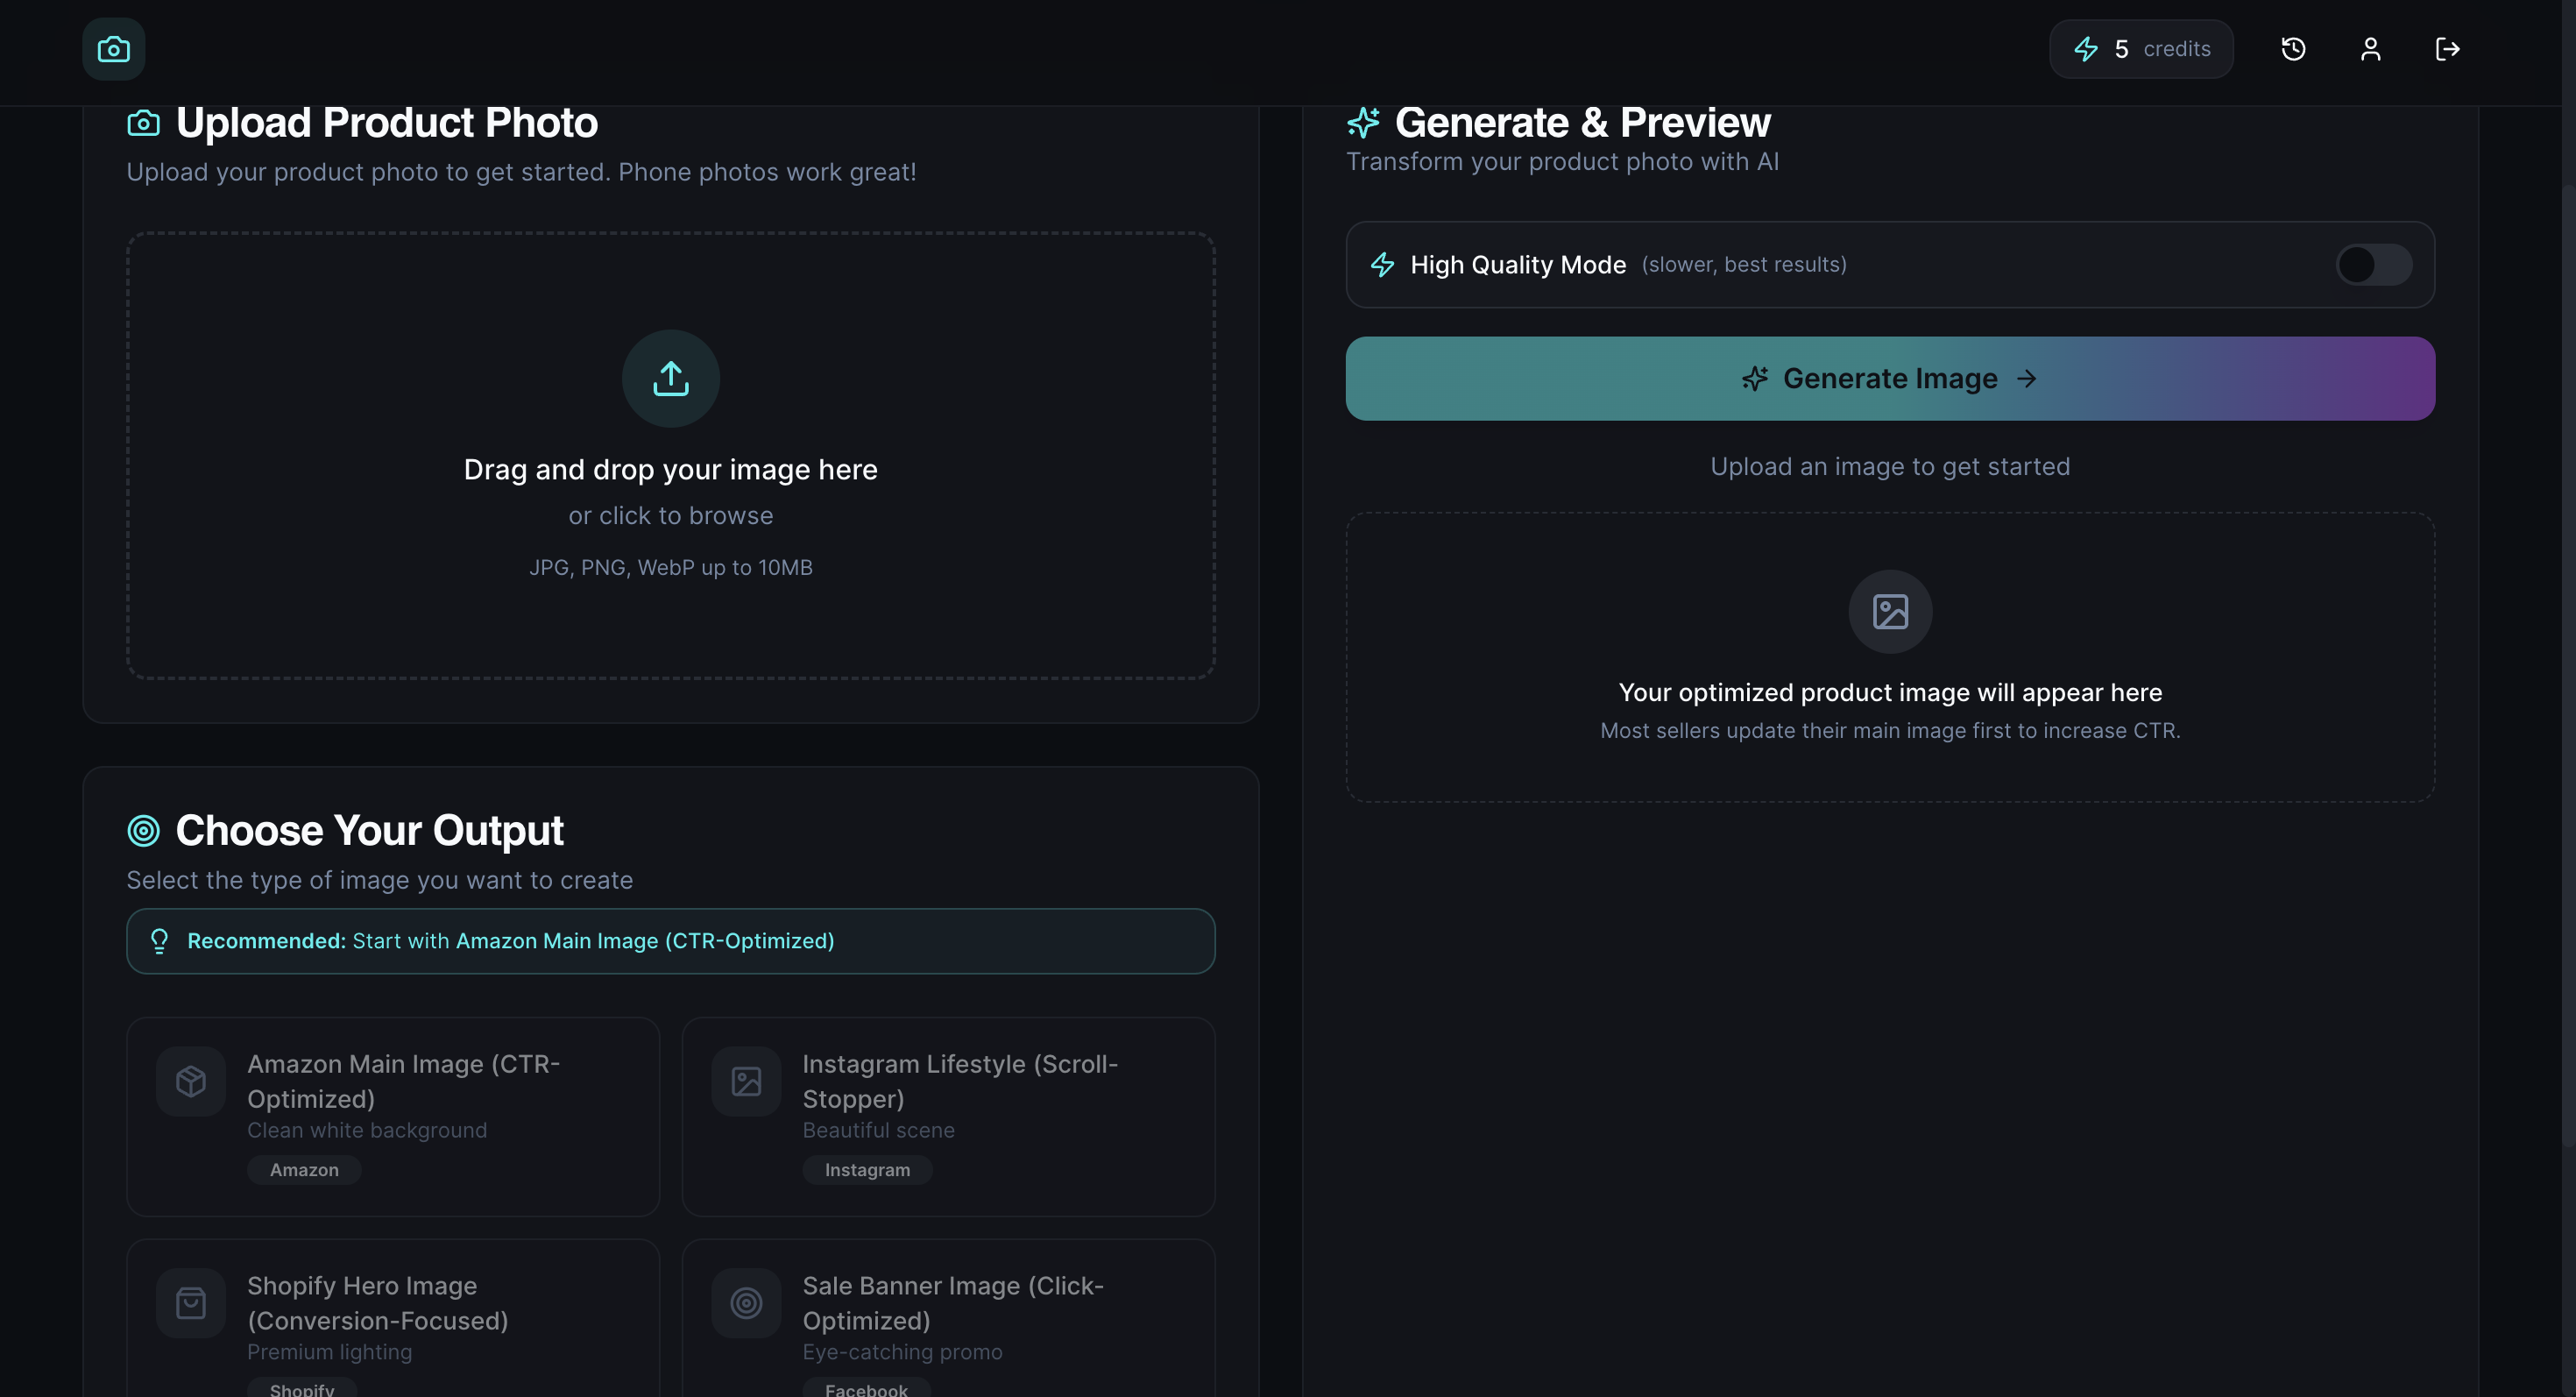This screenshot has height=1397, width=2576.
Task: Click the 5 credits badge
Action: [x=2140, y=49]
